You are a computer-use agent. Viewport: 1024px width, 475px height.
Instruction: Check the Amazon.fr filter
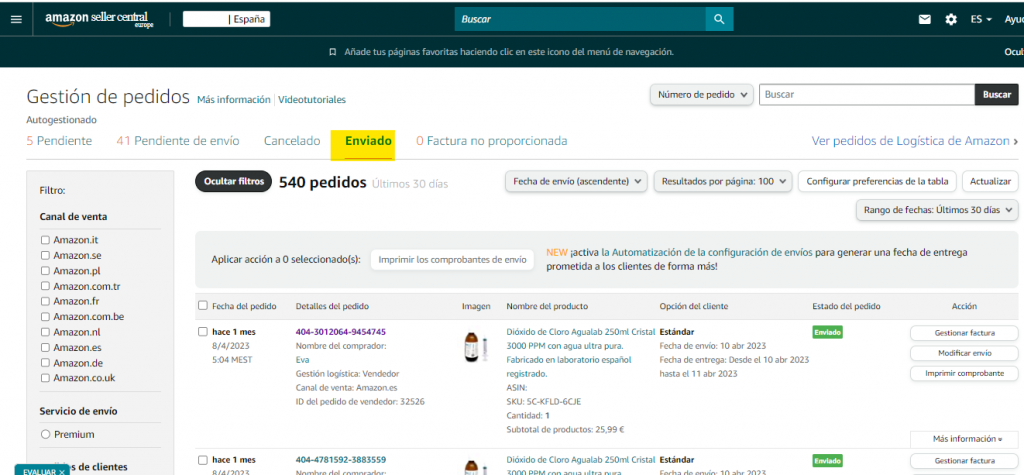tap(45, 301)
